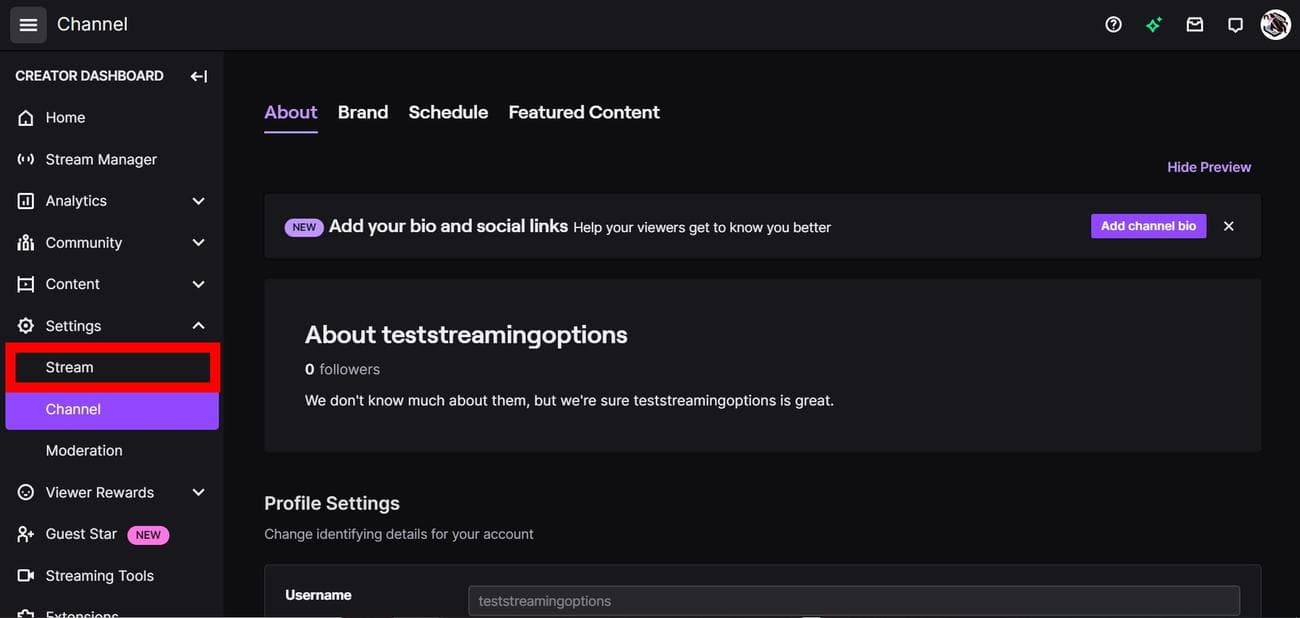Open the hamburger menu icon
The image size is (1300, 618).
click(28, 25)
